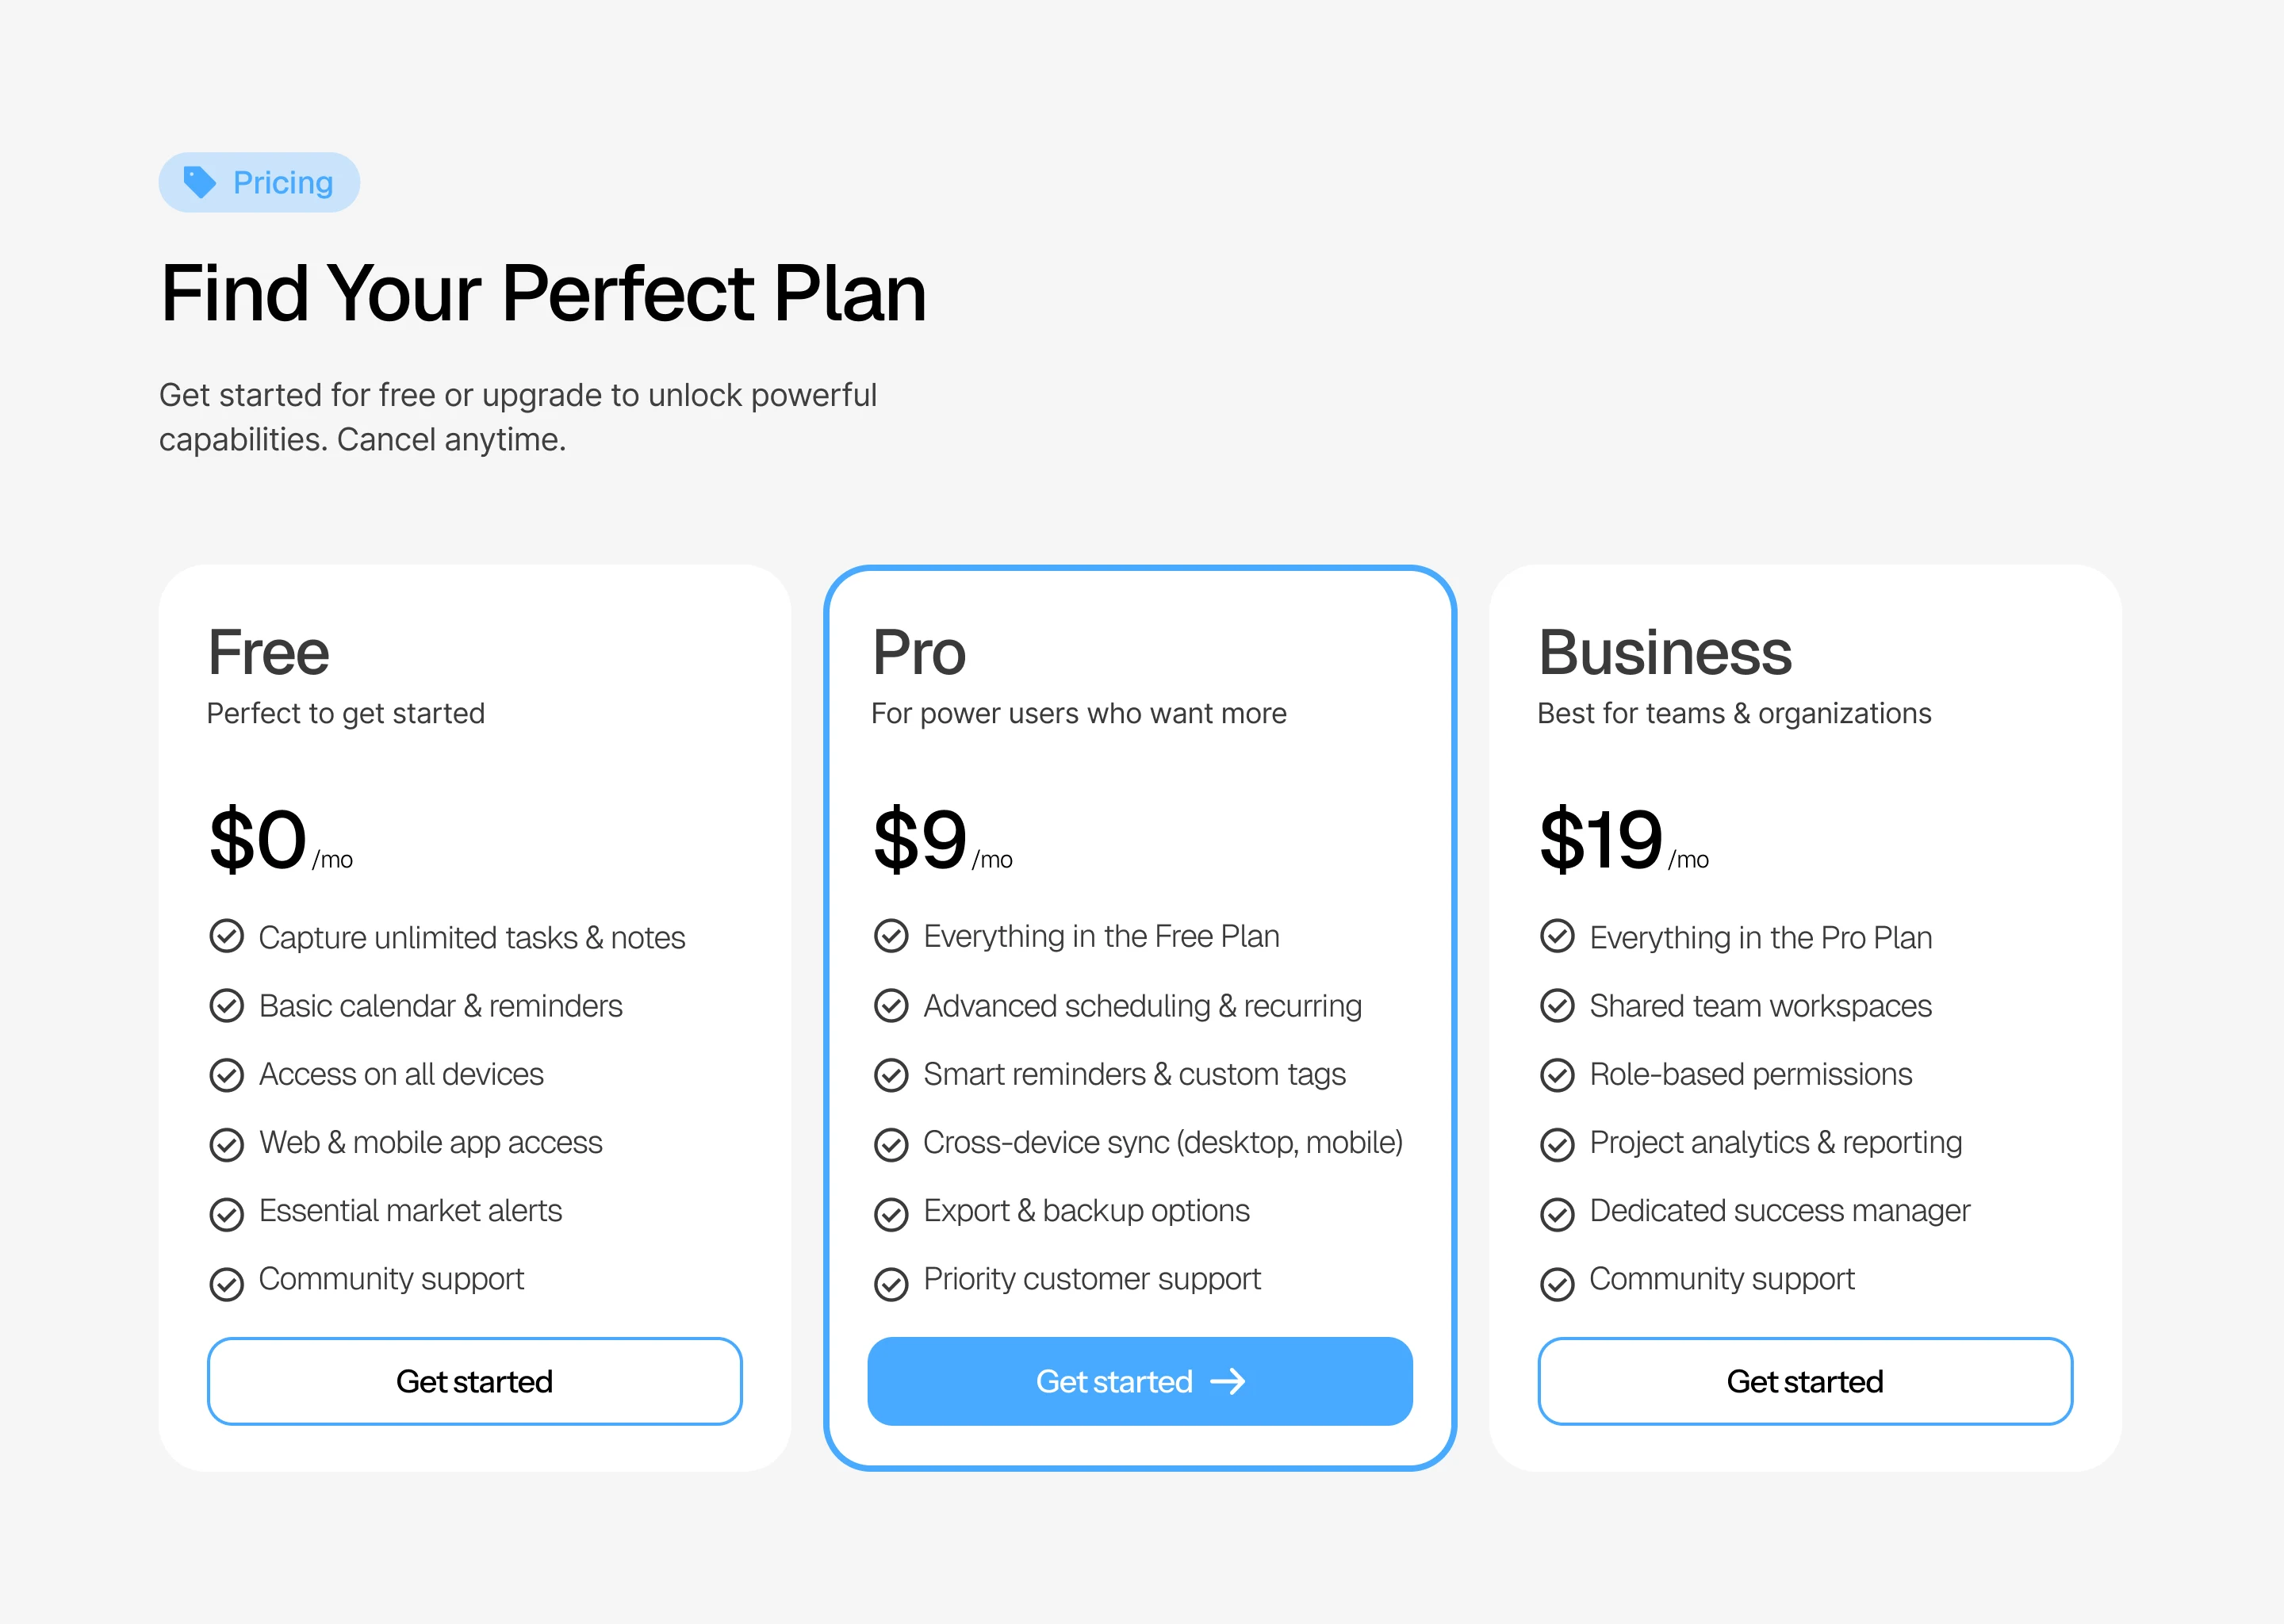Click check icon beside Essential market alerts
Viewport: 2284px width, 1624px height.
(227, 1213)
